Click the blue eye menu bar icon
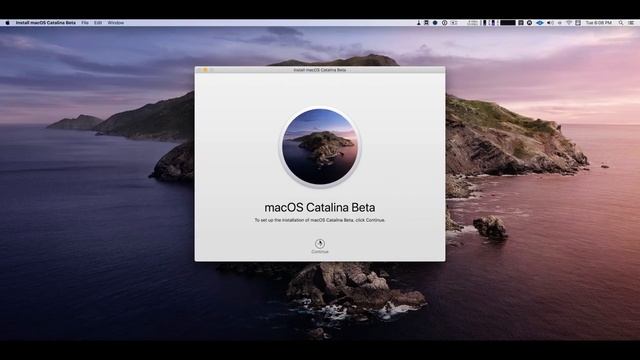 coord(540,23)
